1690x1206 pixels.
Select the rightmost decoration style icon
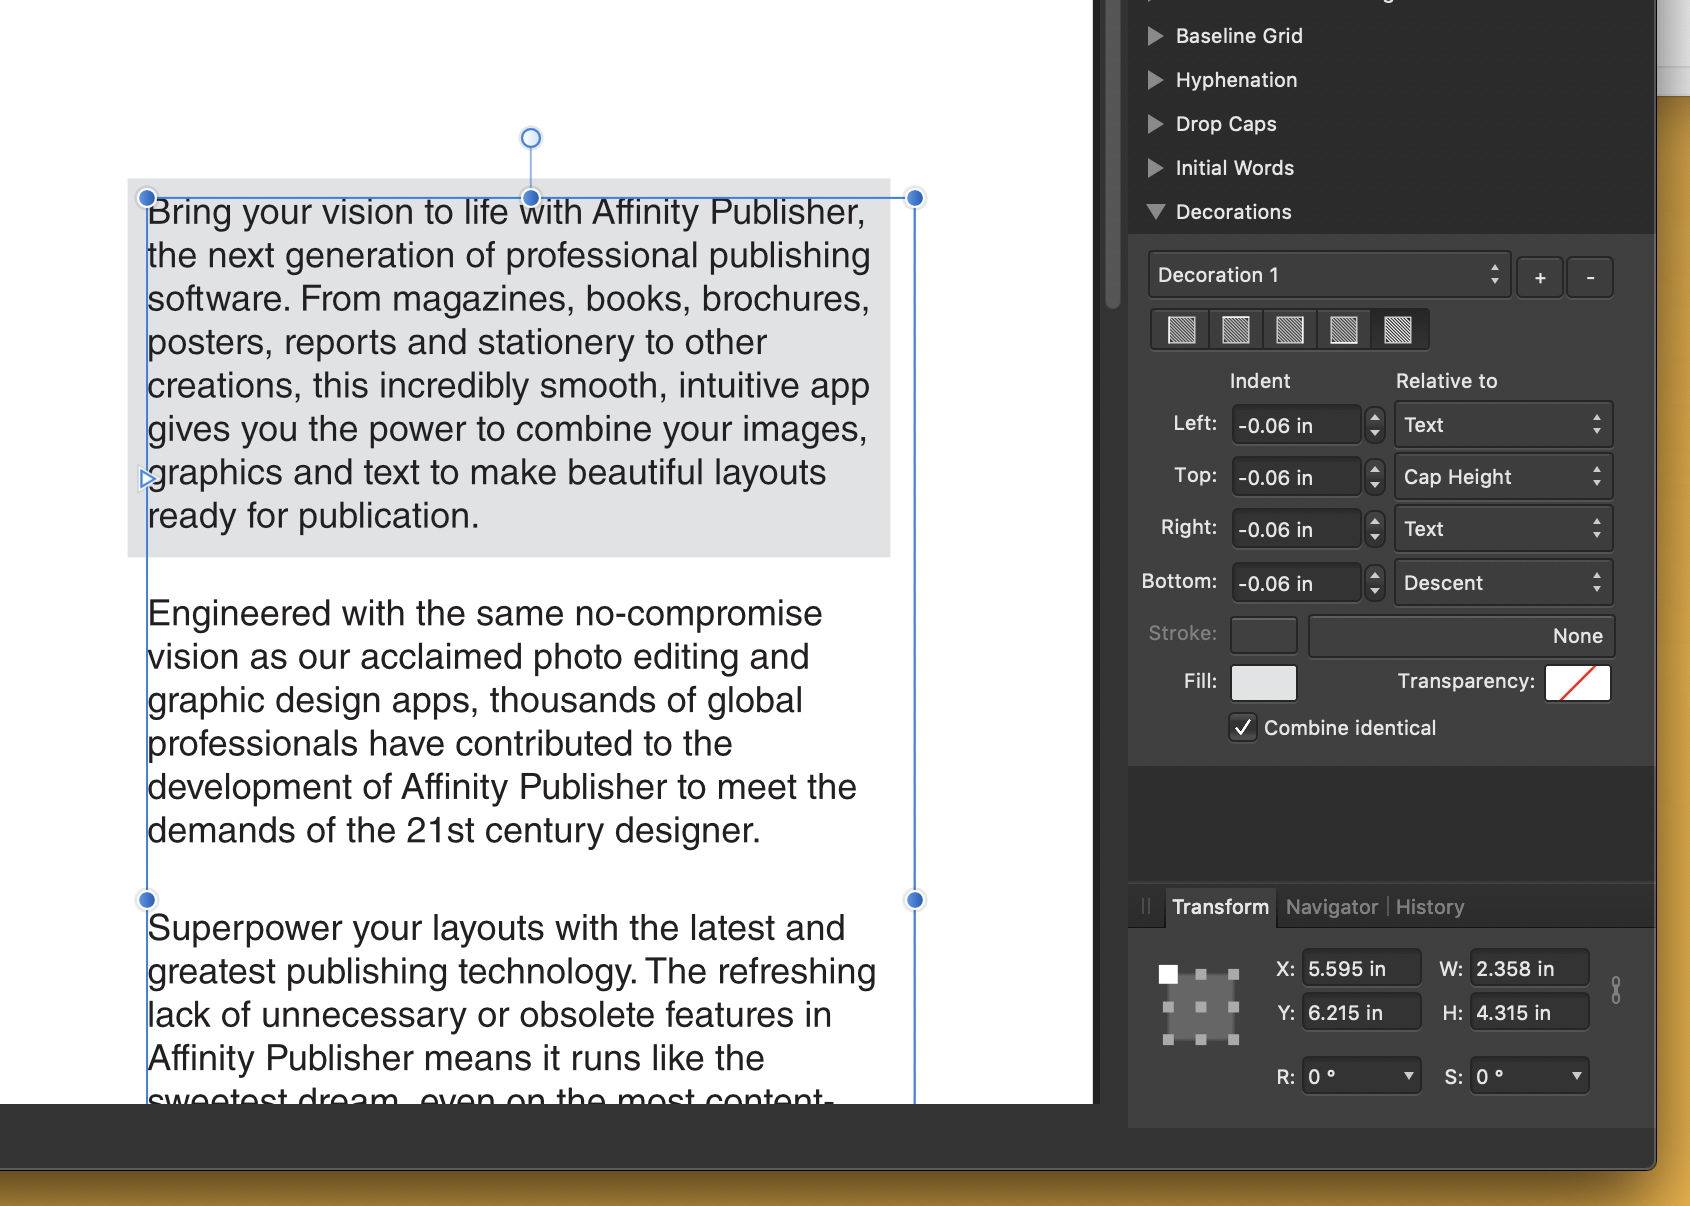click(1399, 329)
